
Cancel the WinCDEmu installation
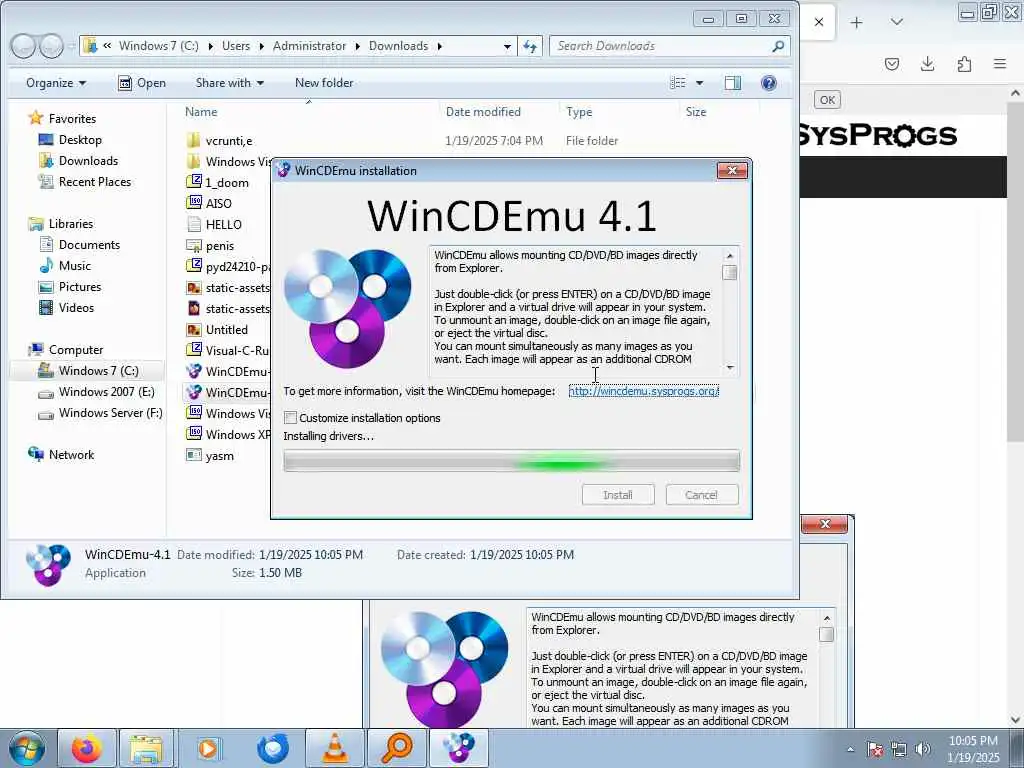click(701, 495)
